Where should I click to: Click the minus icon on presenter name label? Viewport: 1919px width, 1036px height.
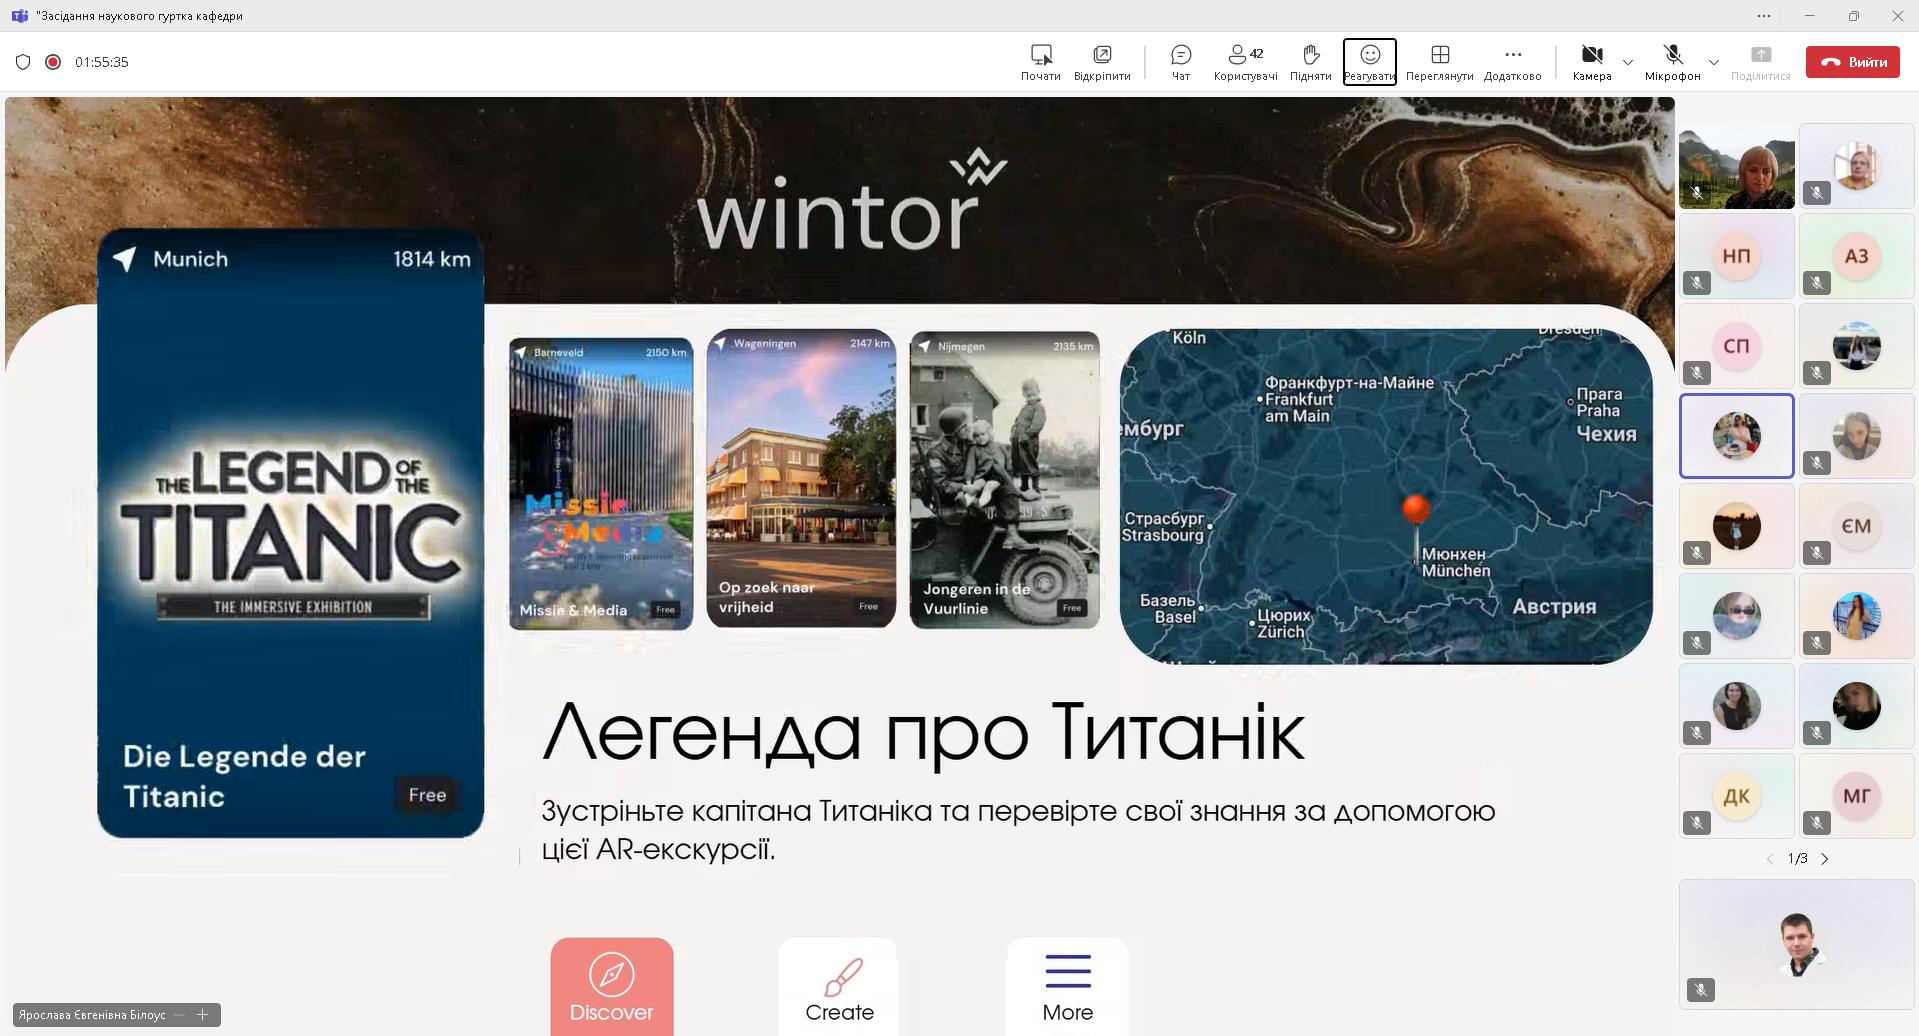tap(179, 1015)
